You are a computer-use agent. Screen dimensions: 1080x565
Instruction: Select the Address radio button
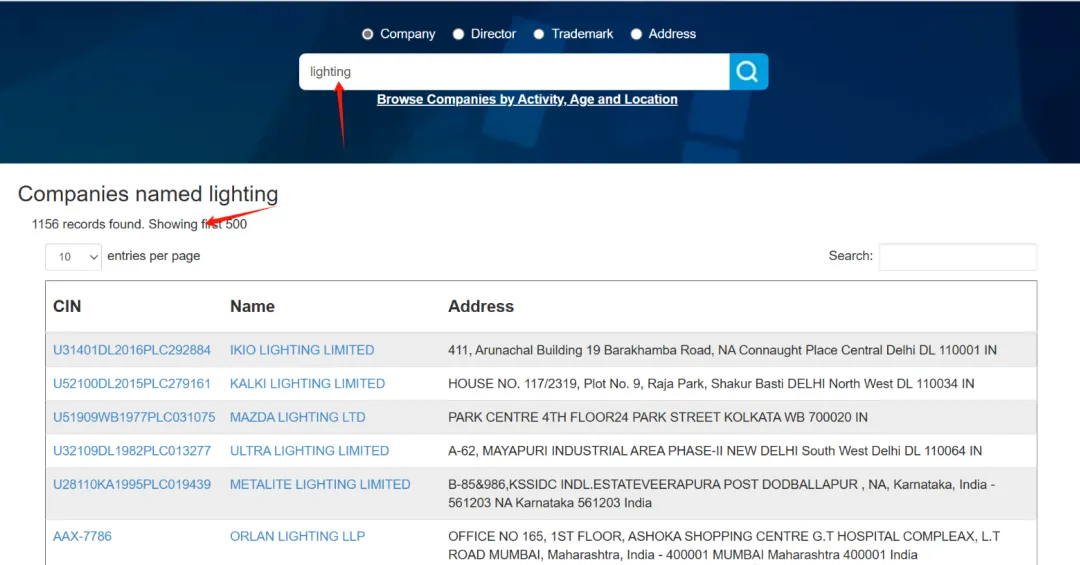[x=636, y=34]
